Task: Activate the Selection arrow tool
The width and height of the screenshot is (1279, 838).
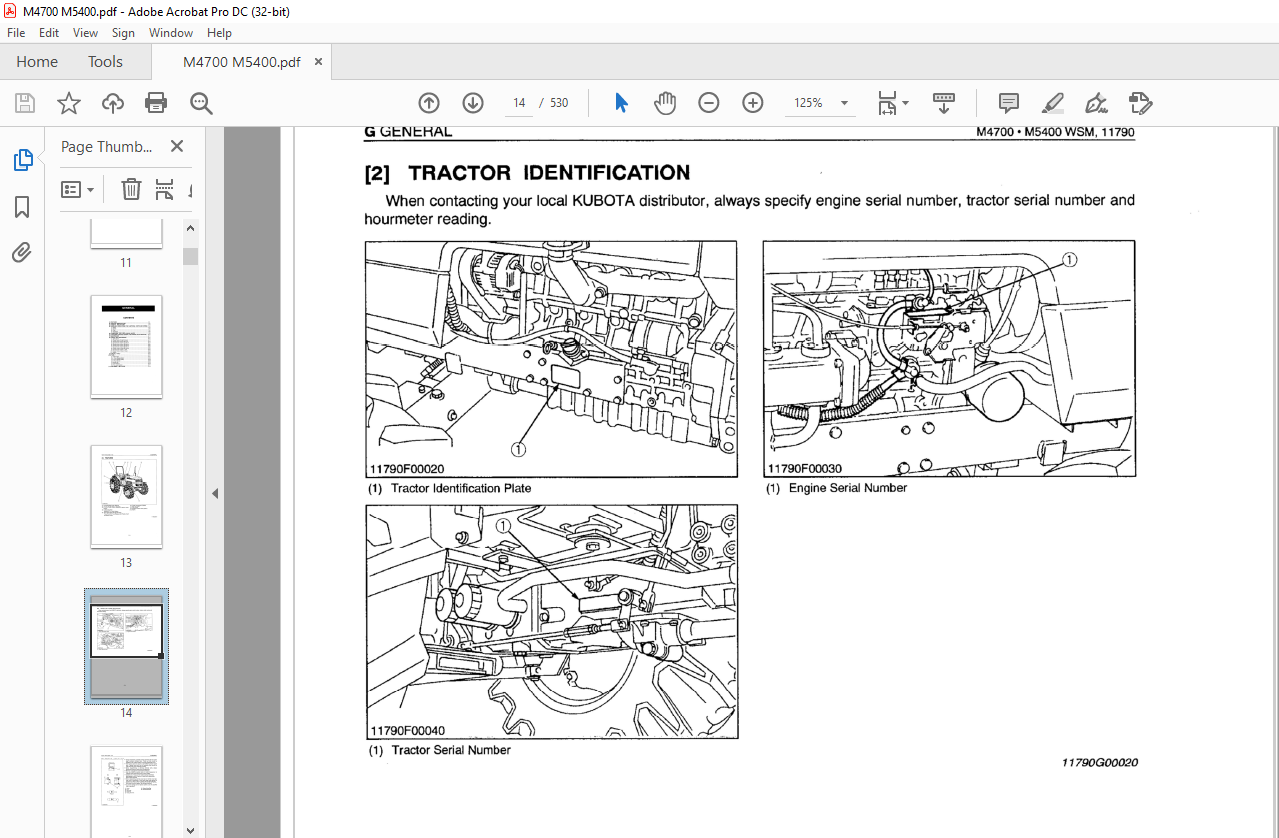Action: [621, 103]
